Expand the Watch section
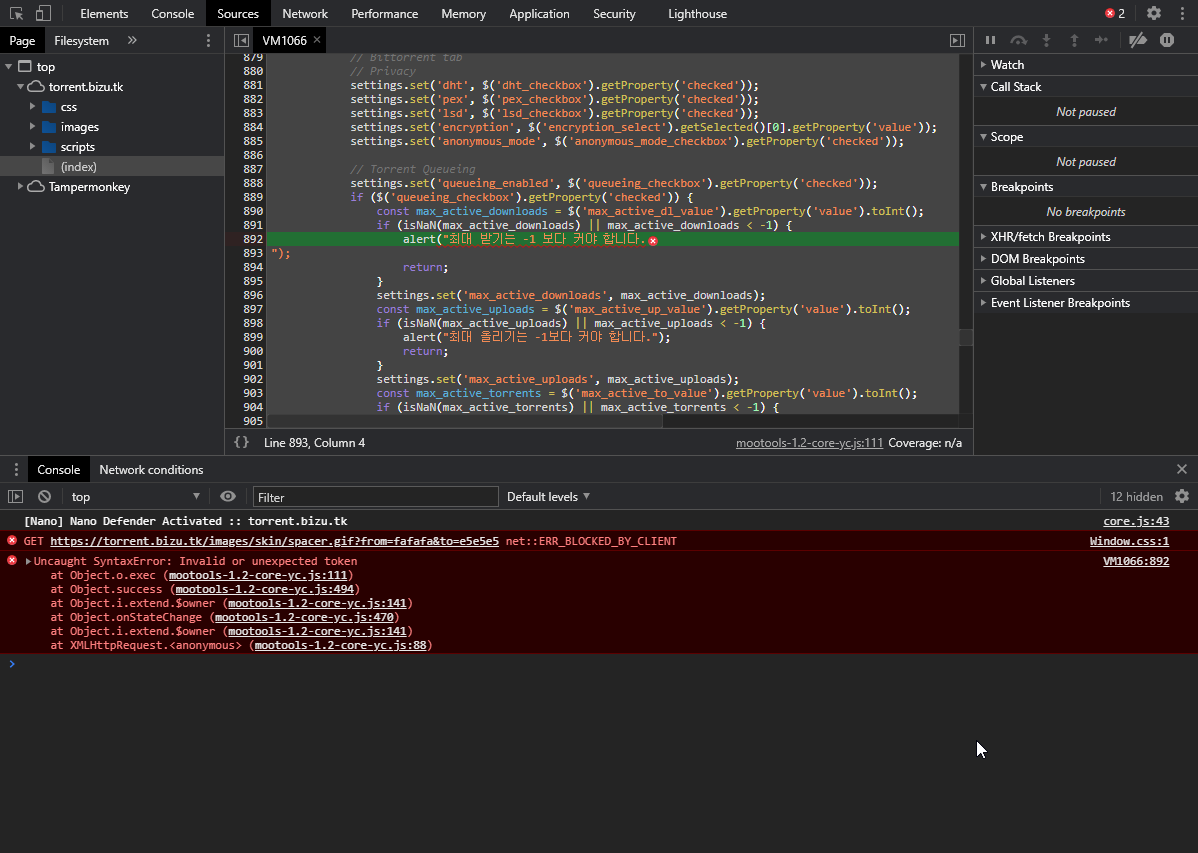1198x853 pixels. (1009, 64)
